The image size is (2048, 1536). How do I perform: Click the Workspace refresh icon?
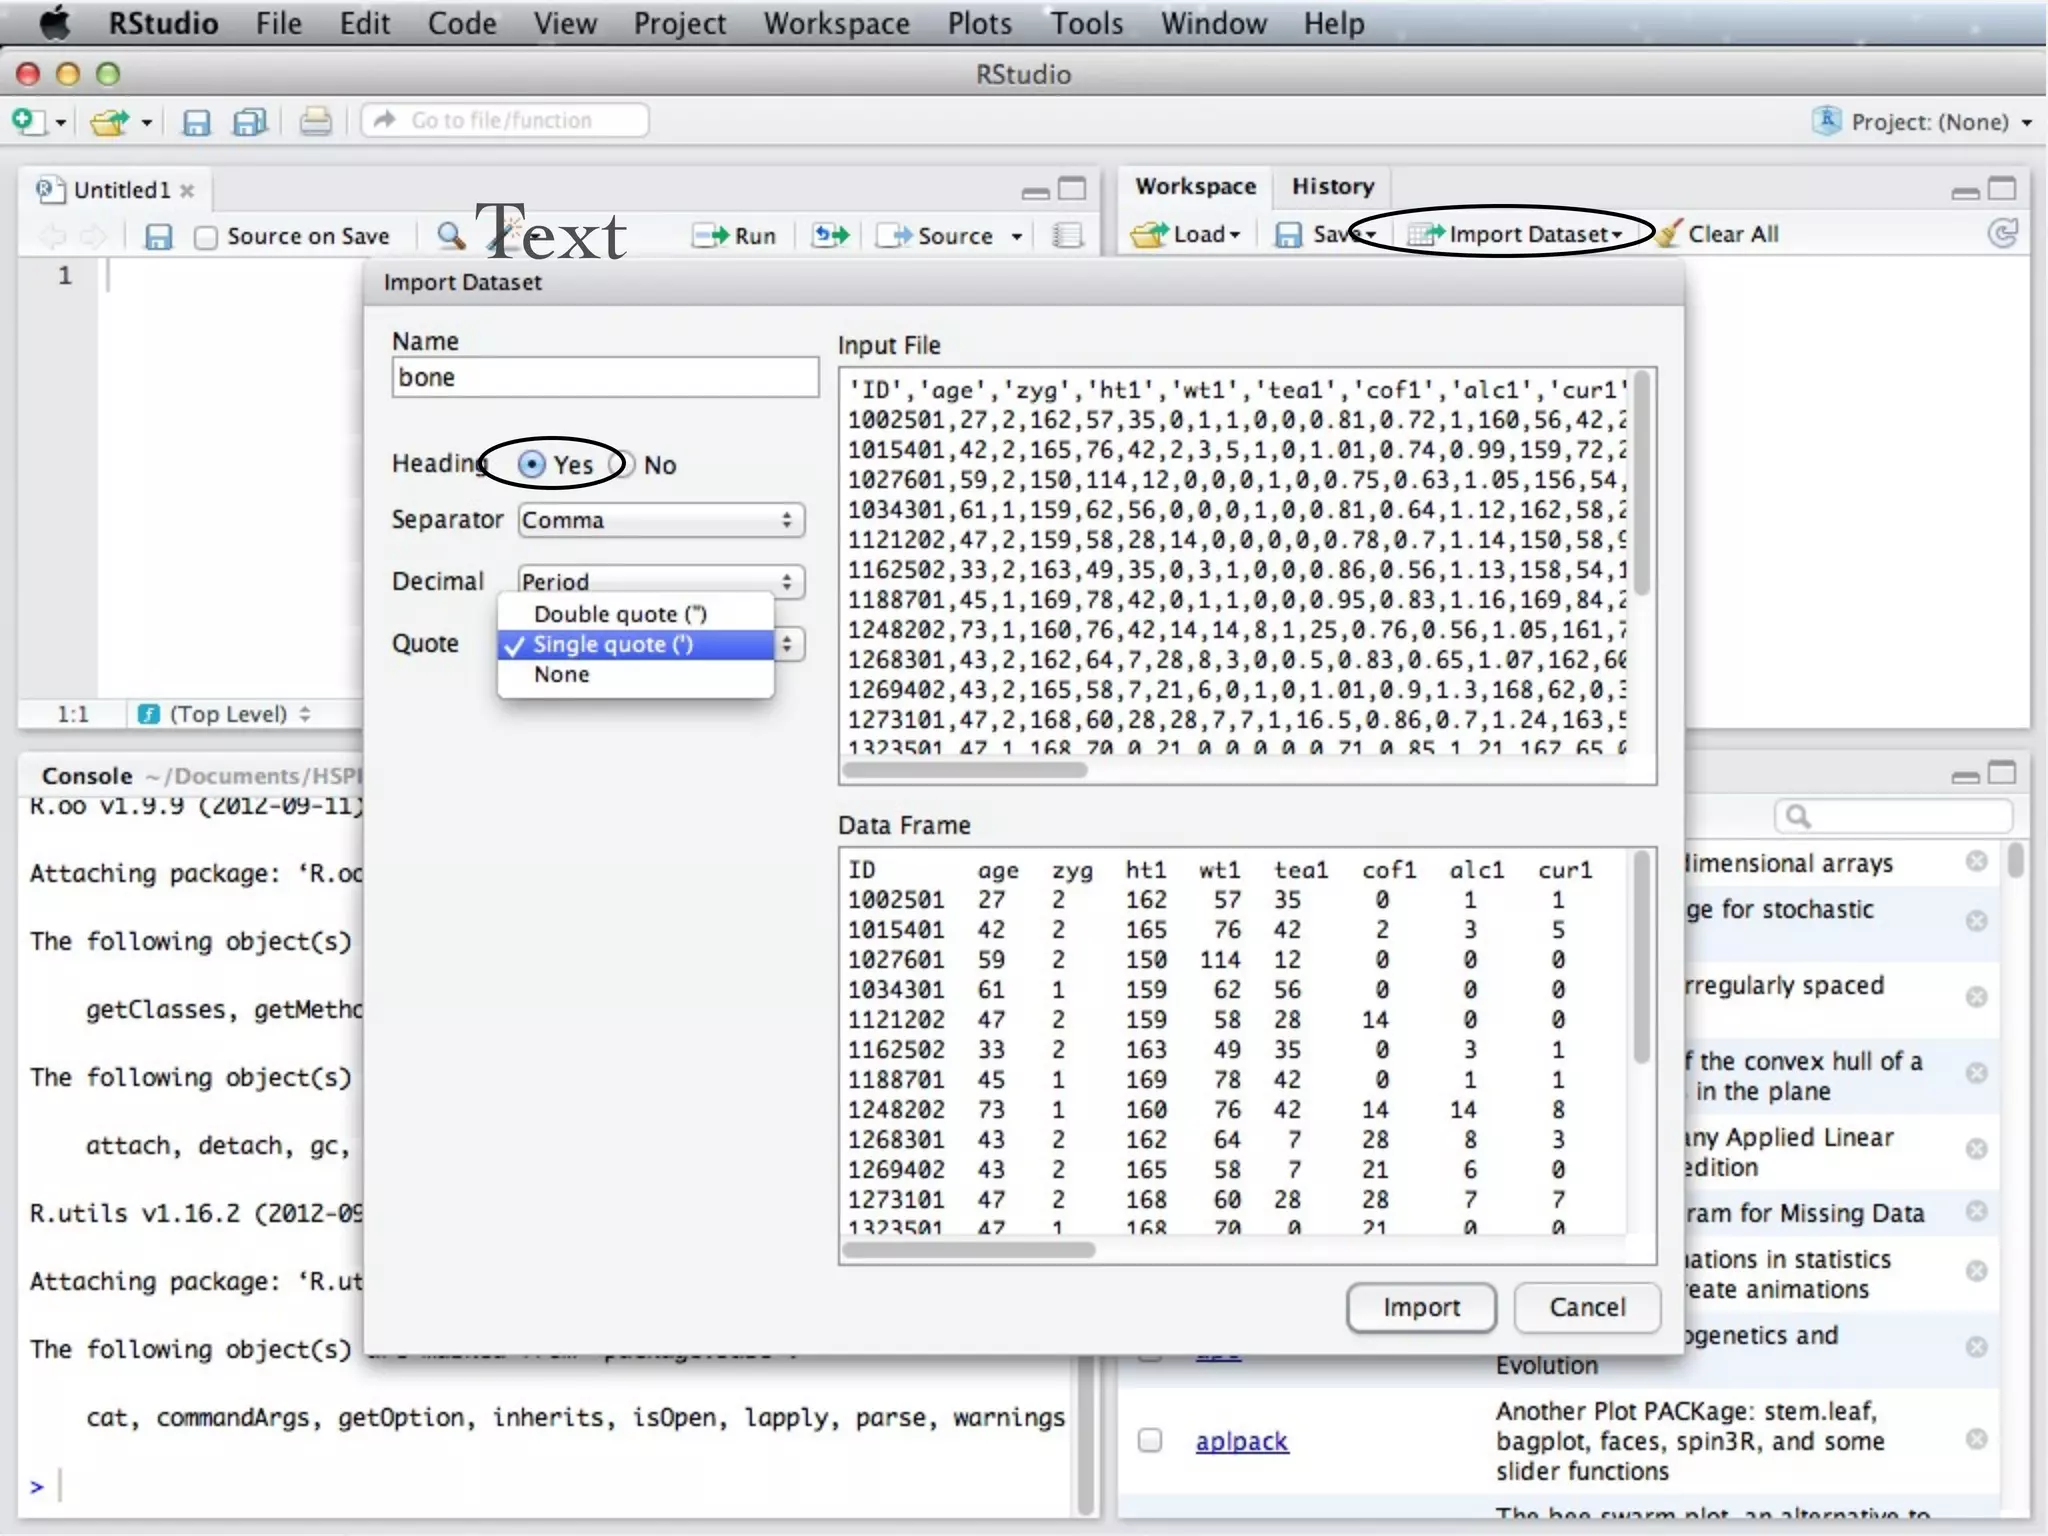pos(2002,233)
